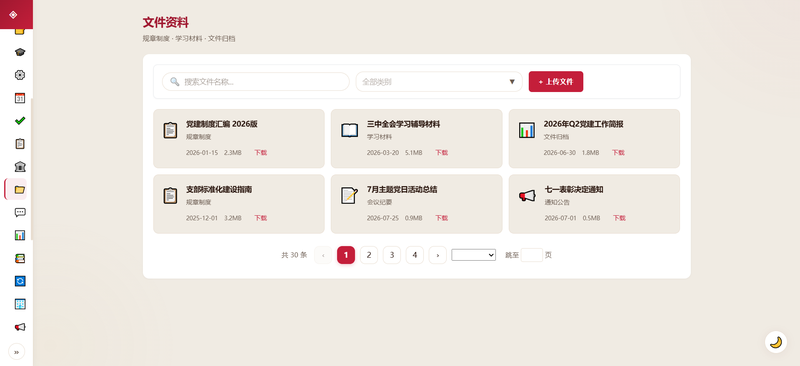
Task: Download 7月主题党日活动总结 file
Action: 441,218
